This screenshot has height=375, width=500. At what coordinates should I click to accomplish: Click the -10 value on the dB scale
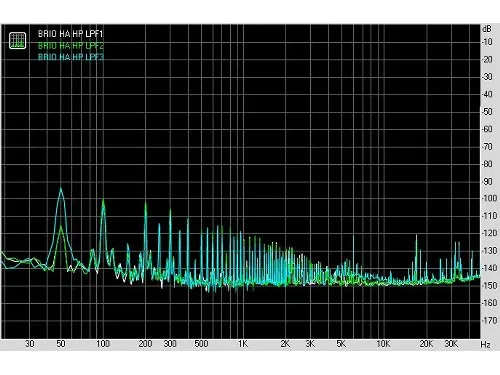pyautogui.click(x=487, y=42)
